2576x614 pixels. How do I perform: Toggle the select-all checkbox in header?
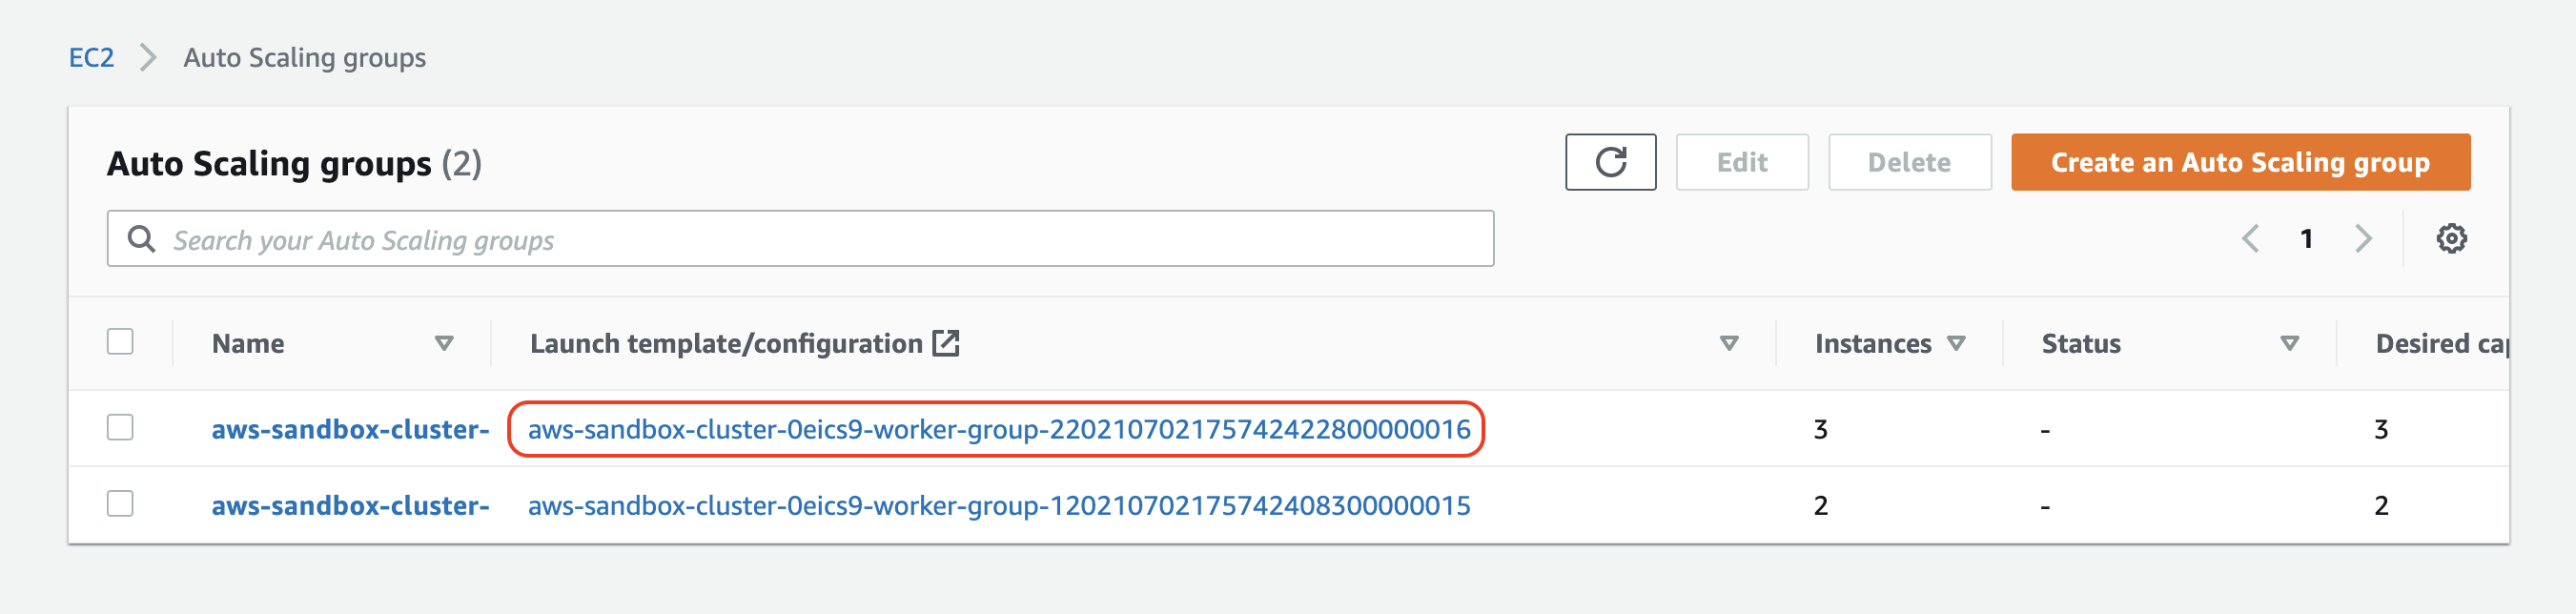pyautogui.click(x=120, y=342)
